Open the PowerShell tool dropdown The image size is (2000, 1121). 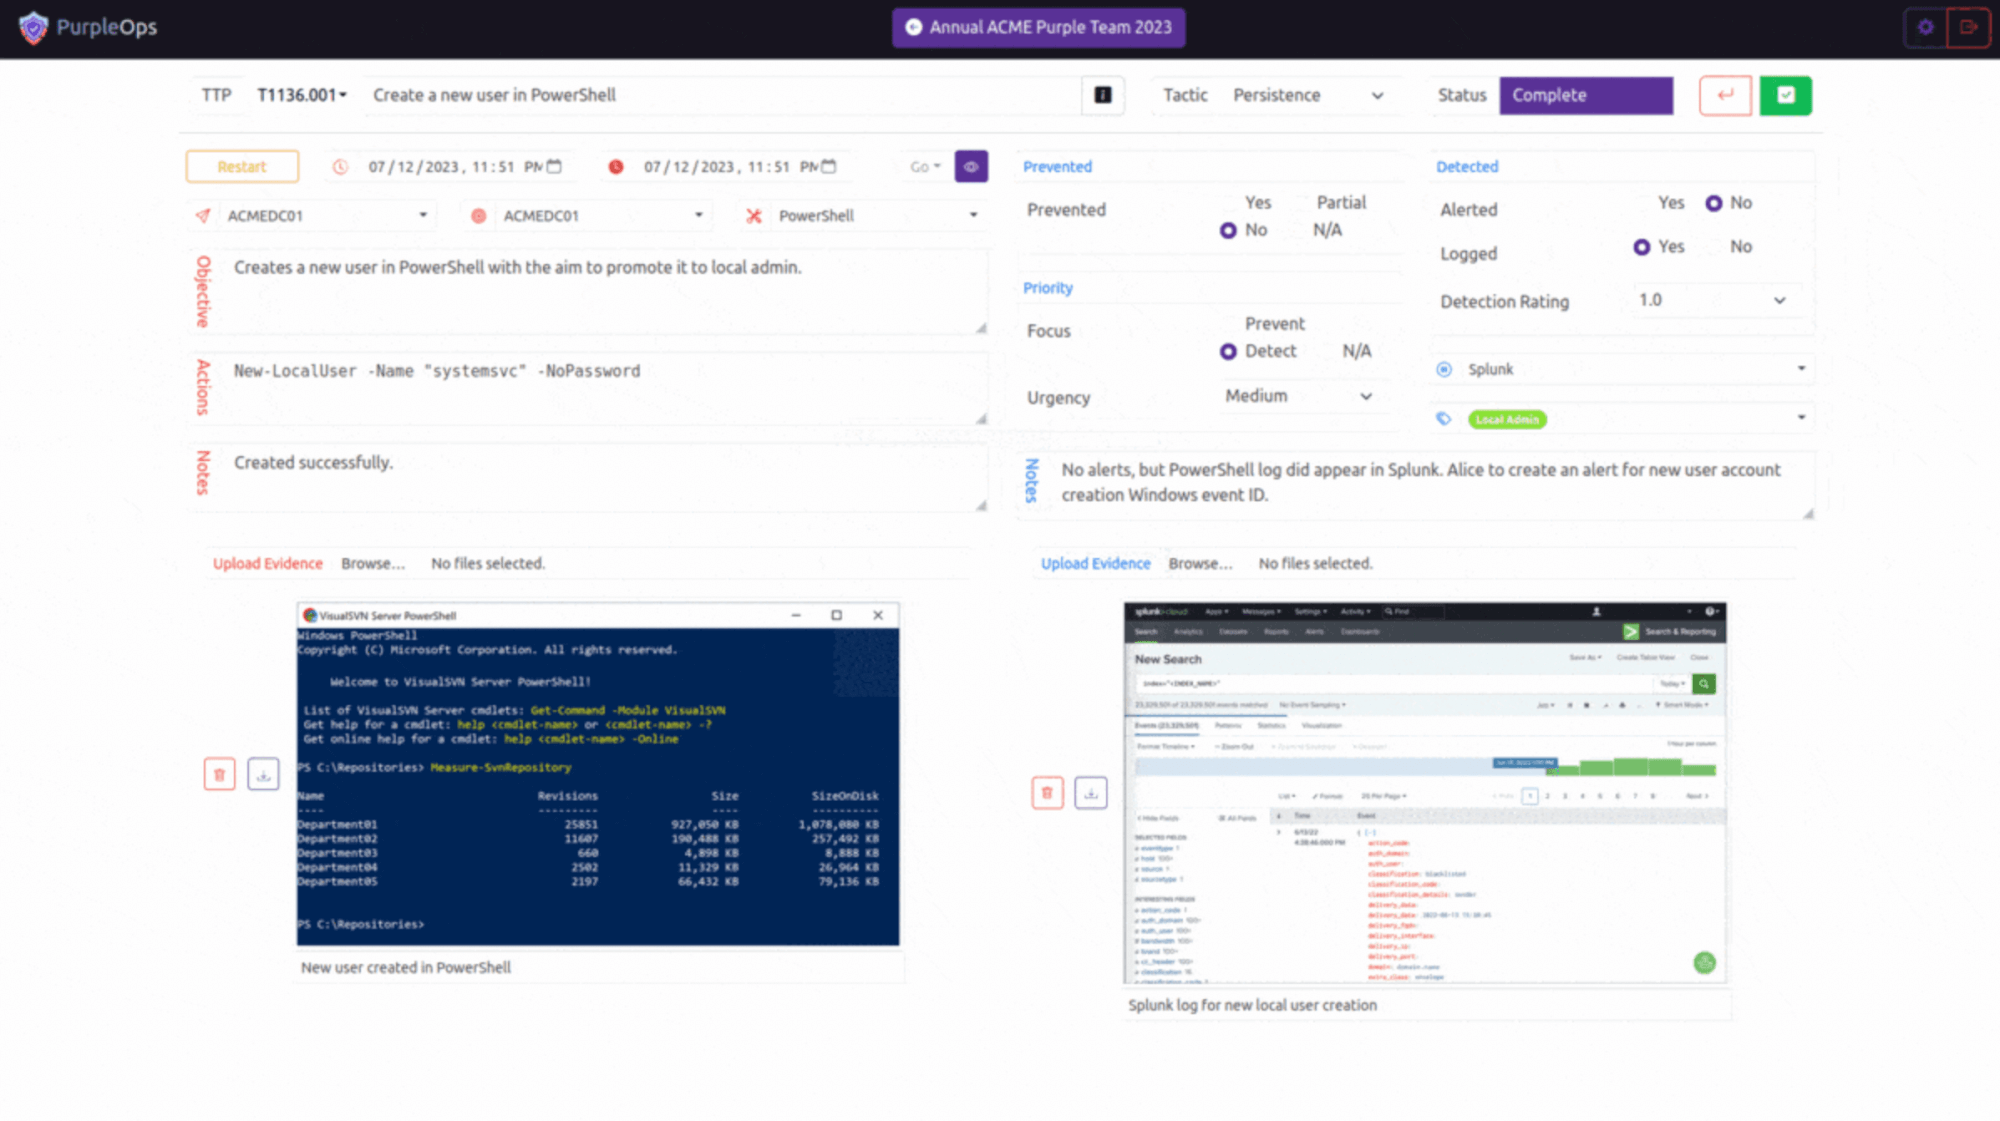coord(878,215)
